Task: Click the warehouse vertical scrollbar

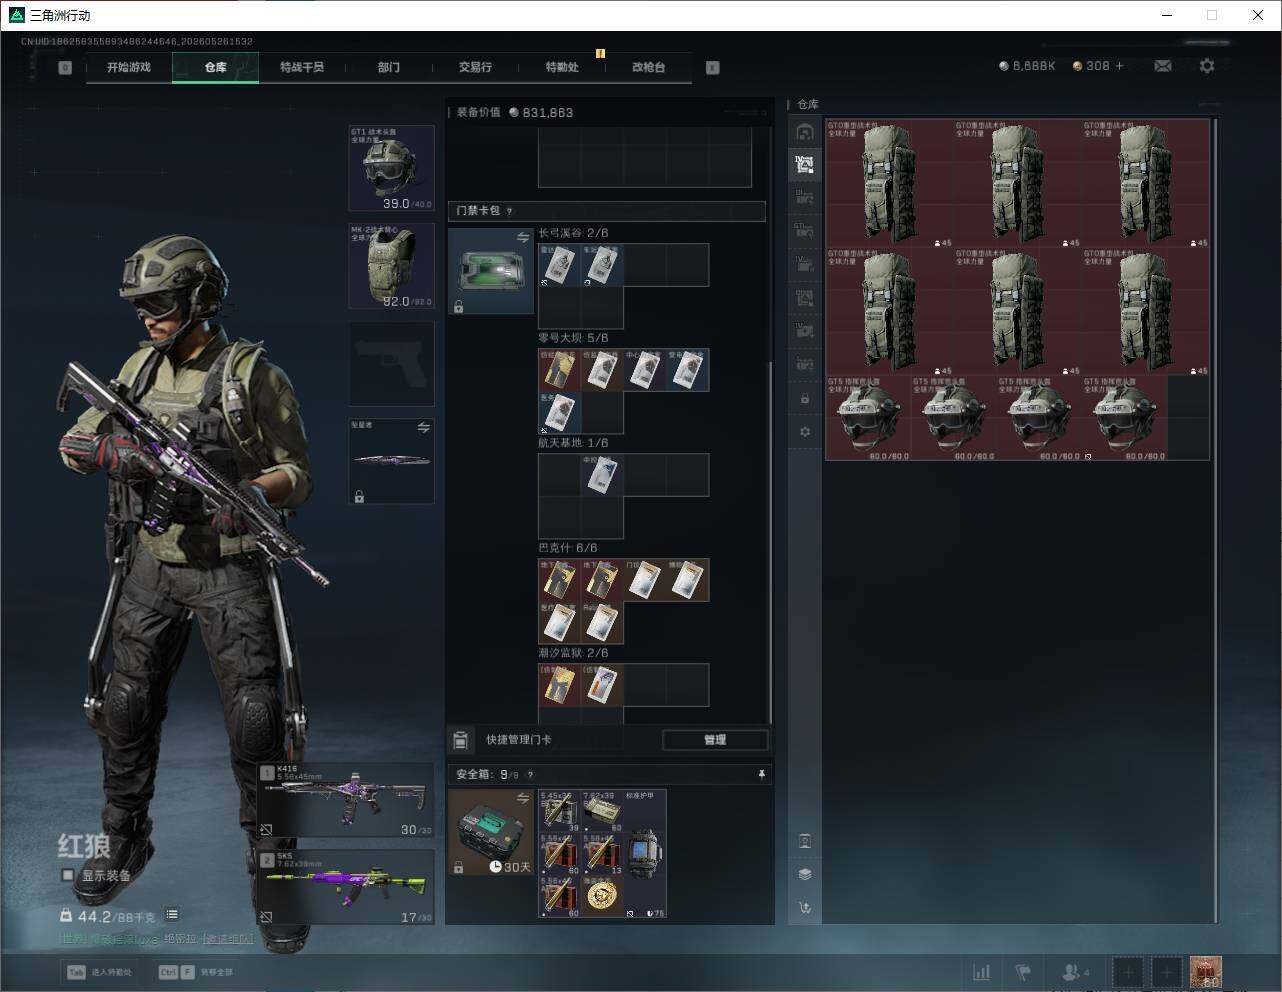Action: point(1215,520)
